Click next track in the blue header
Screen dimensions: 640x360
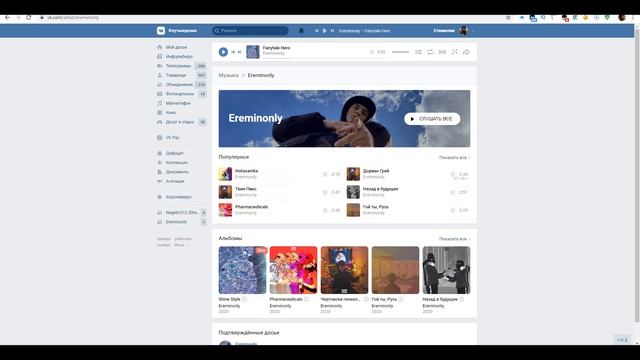[x=332, y=31]
